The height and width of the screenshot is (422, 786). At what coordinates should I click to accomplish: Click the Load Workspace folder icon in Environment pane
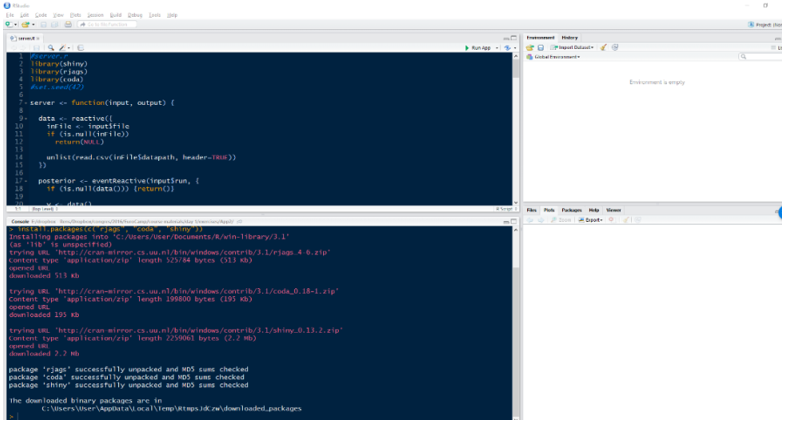[x=530, y=47]
